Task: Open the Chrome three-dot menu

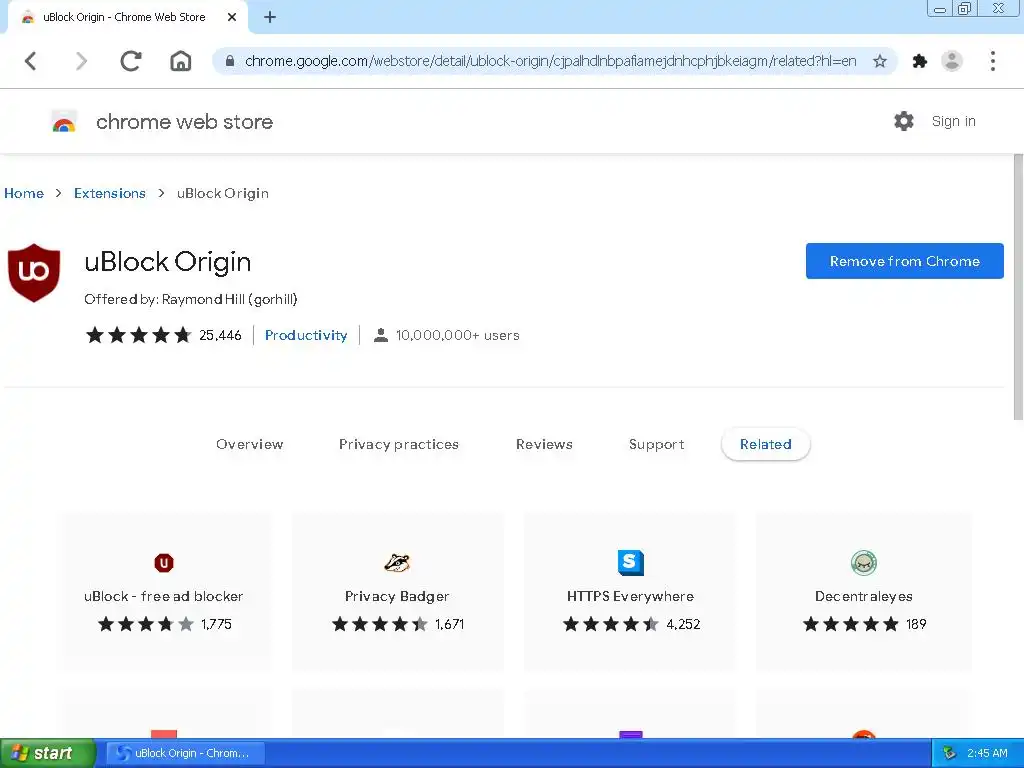Action: [993, 61]
